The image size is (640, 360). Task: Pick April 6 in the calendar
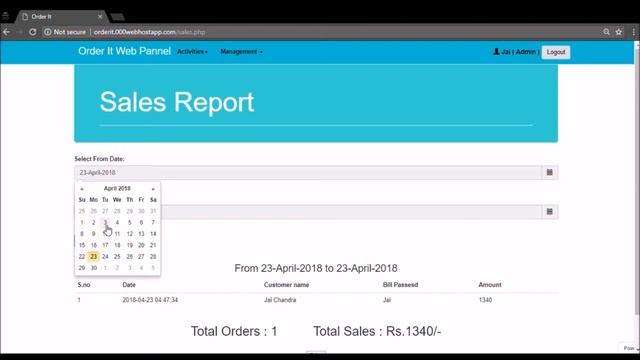[x=141, y=222]
